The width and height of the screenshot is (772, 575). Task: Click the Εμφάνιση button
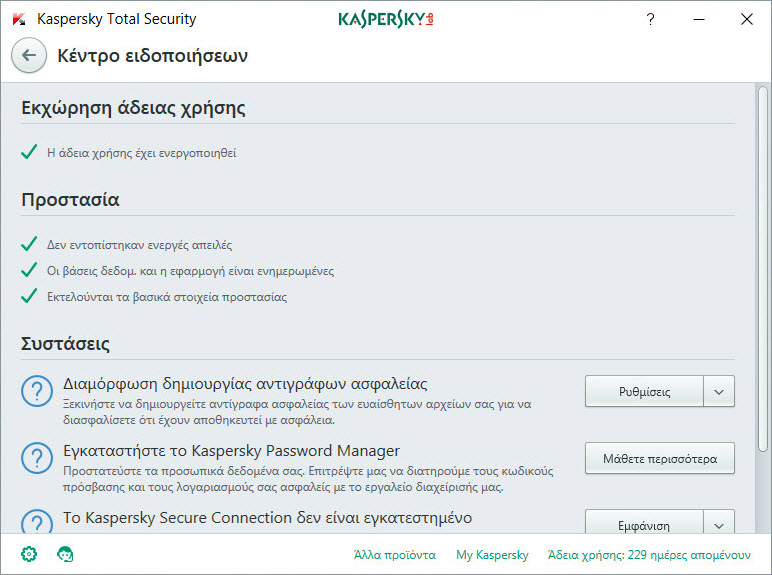click(644, 525)
